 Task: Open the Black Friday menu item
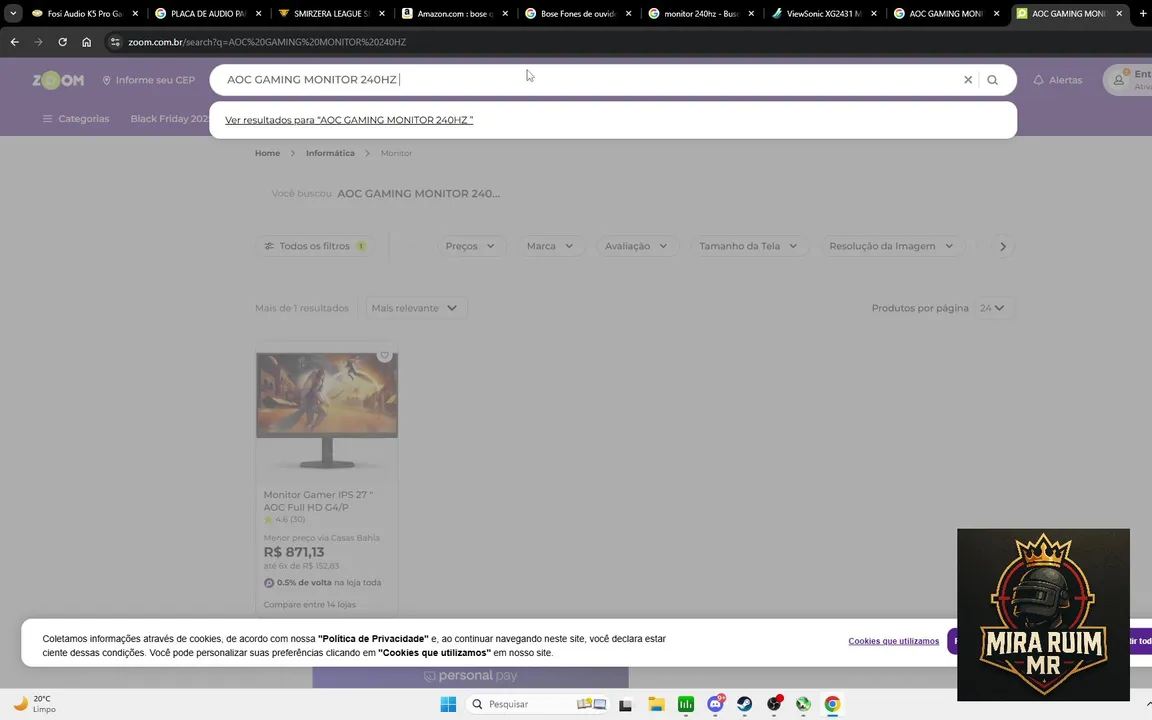[x=170, y=118]
